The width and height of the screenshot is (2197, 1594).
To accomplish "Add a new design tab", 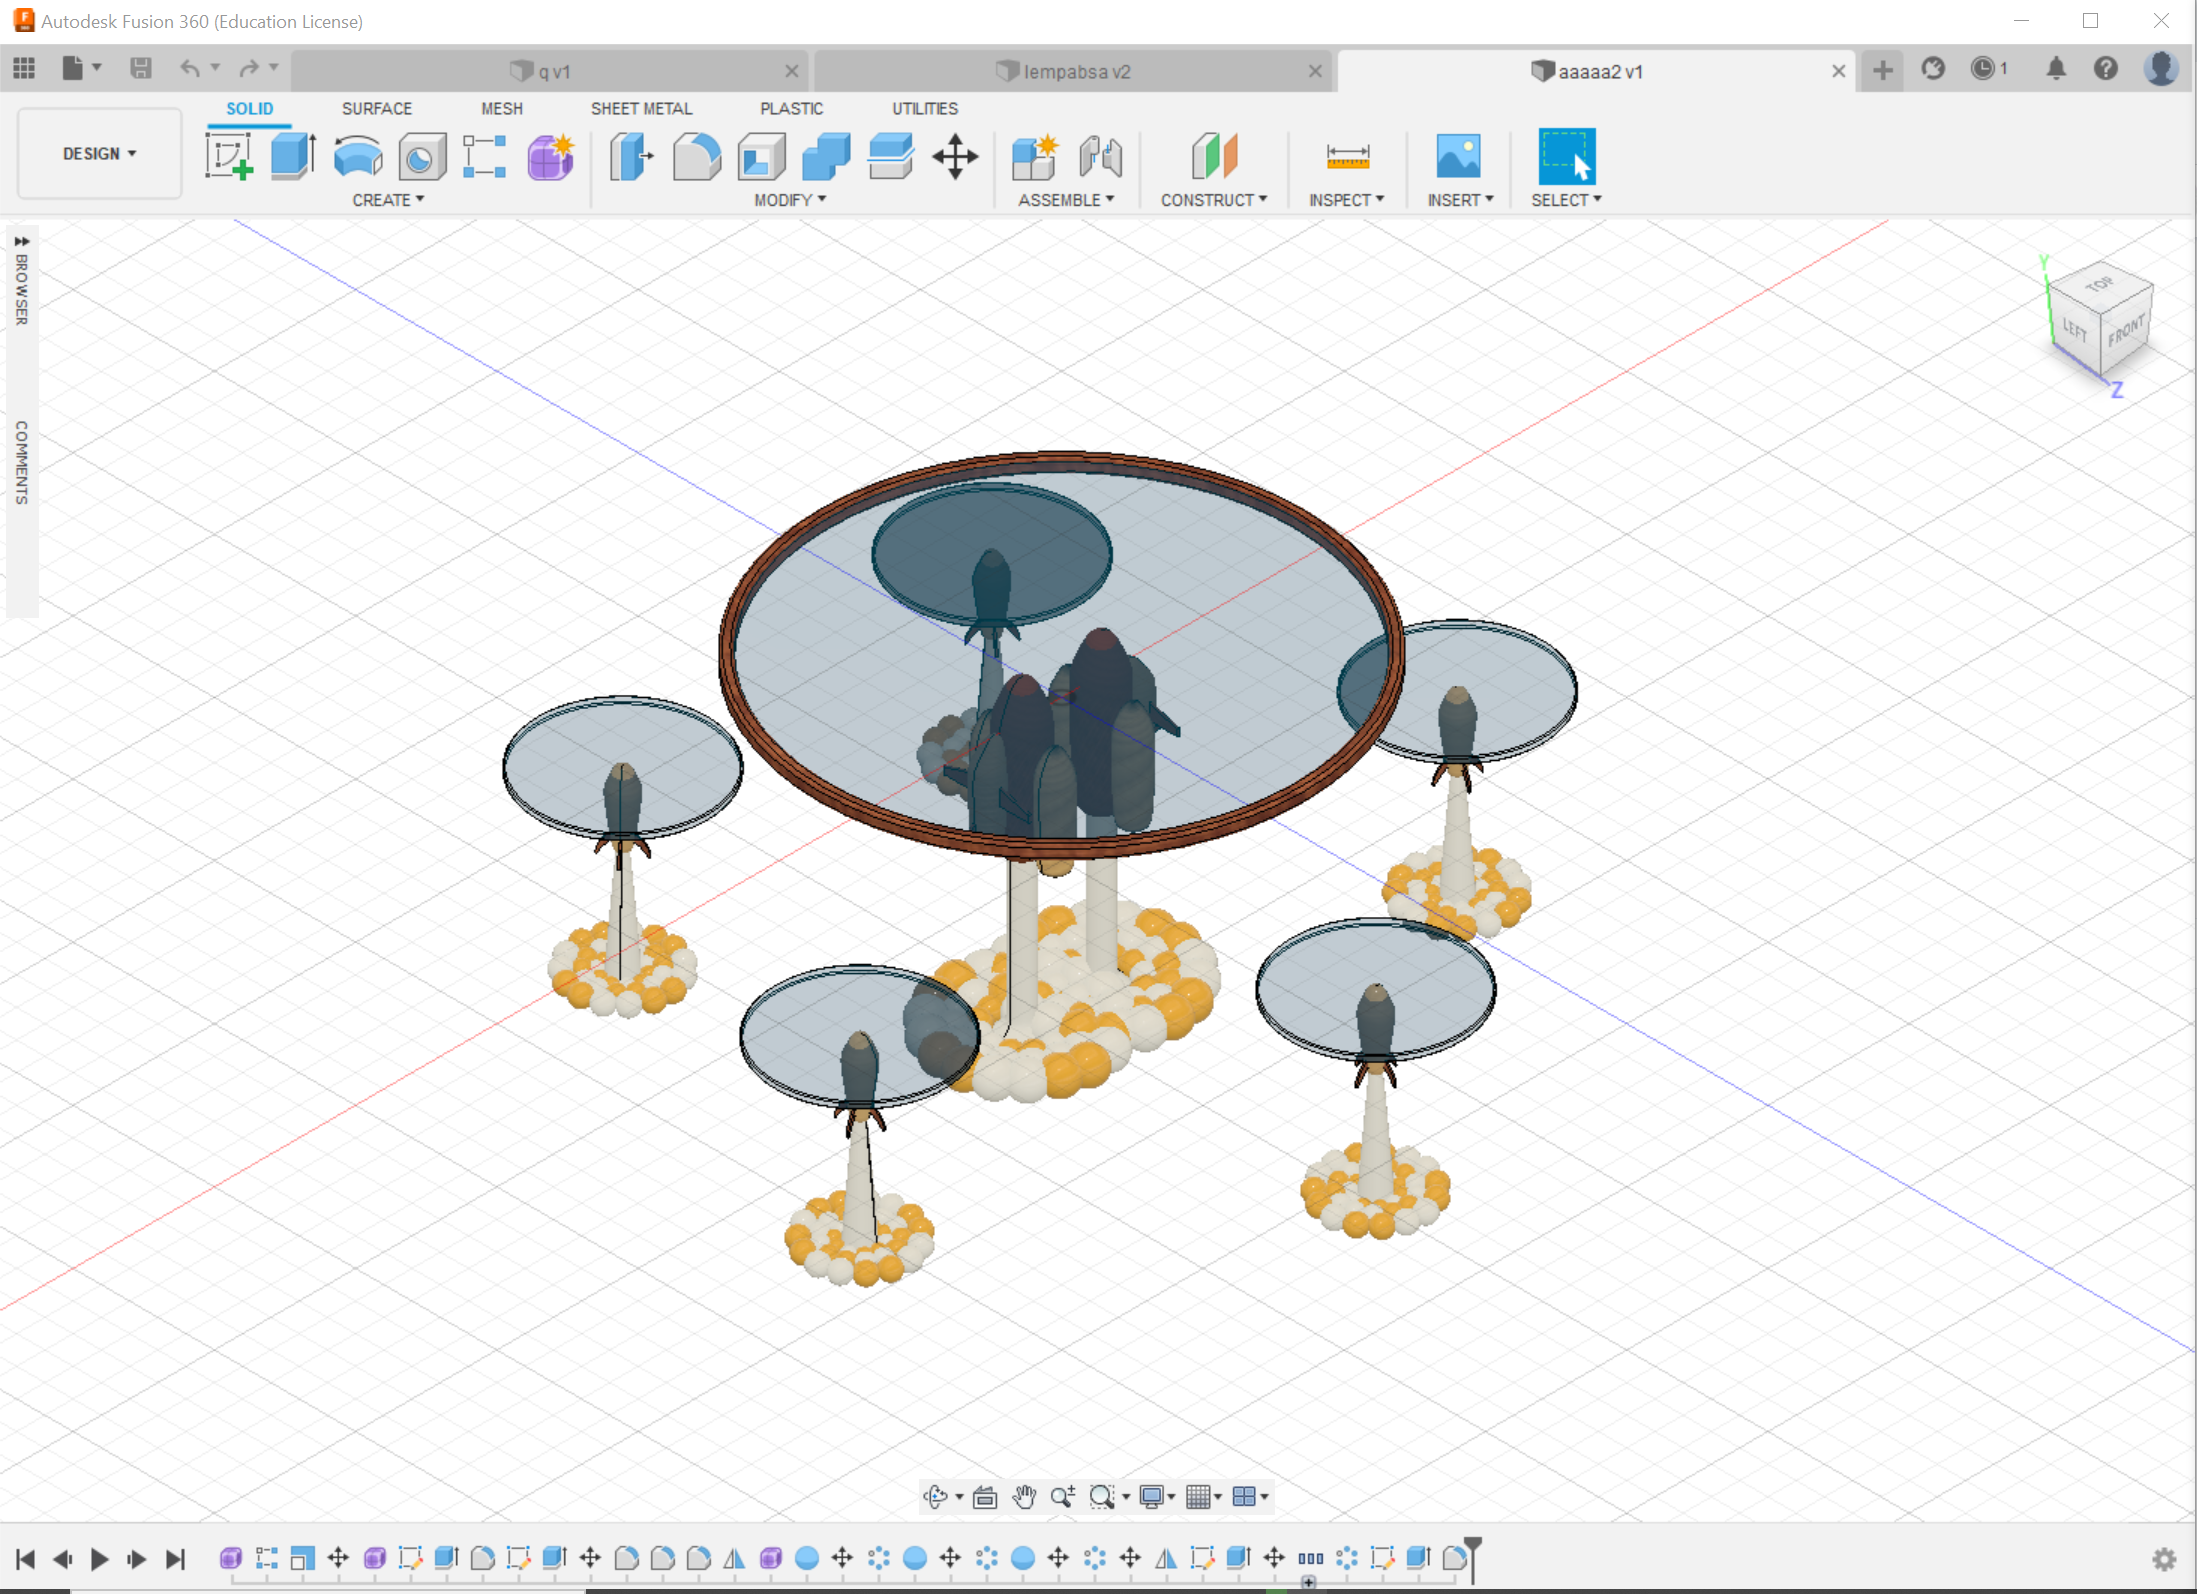I will point(1882,70).
